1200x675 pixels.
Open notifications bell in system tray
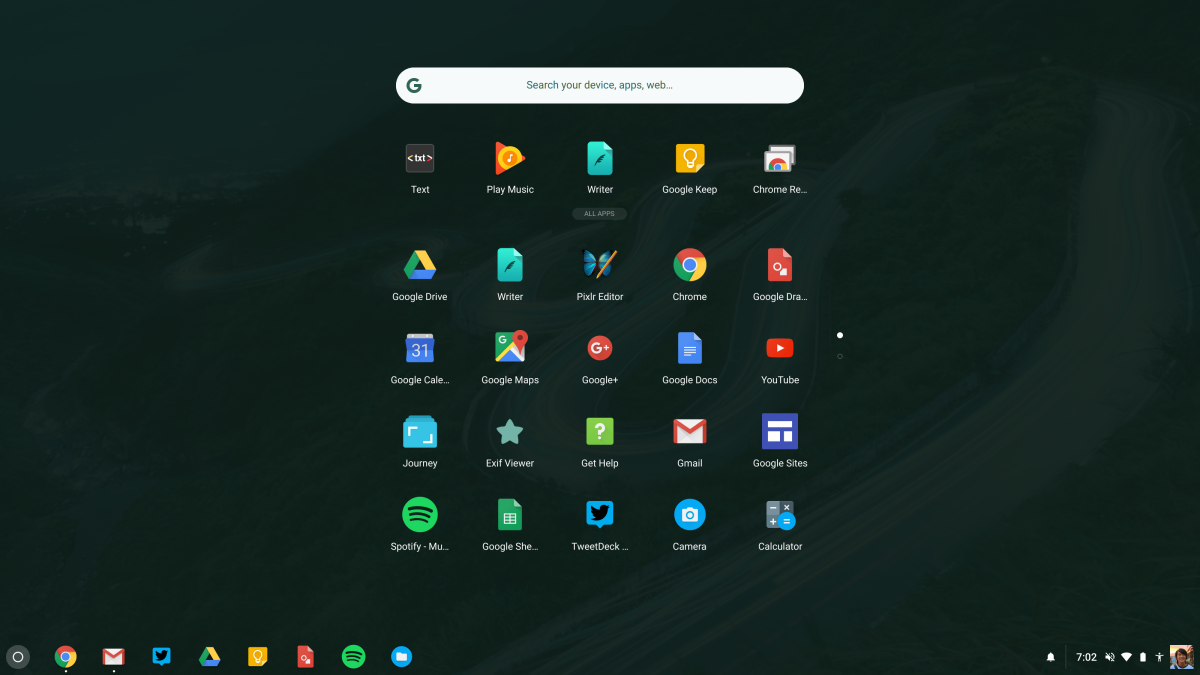[x=1051, y=657]
